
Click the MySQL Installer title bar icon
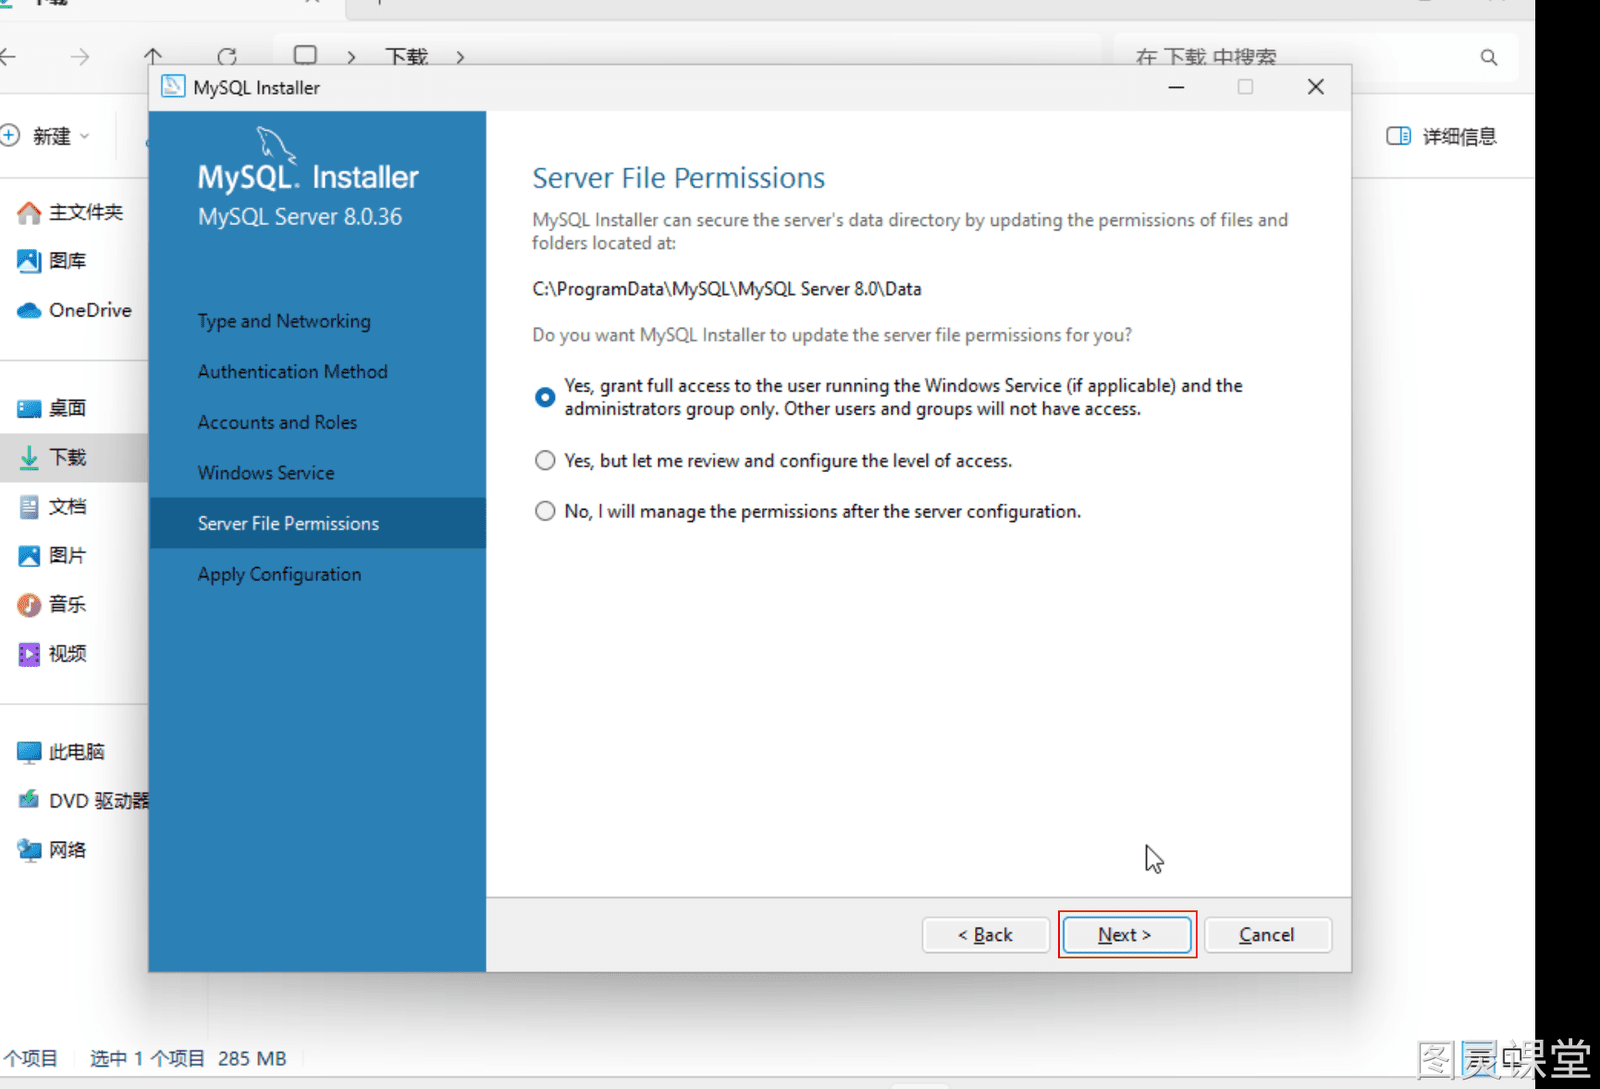pyautogui.click(x=173, y=87)
